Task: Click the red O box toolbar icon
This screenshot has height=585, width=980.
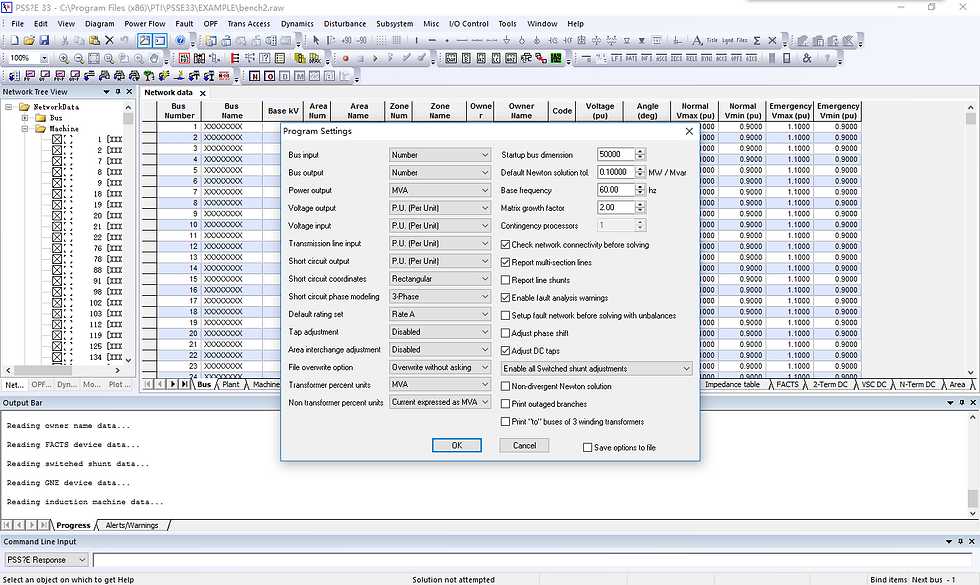Action: click(x=269, y=76)
